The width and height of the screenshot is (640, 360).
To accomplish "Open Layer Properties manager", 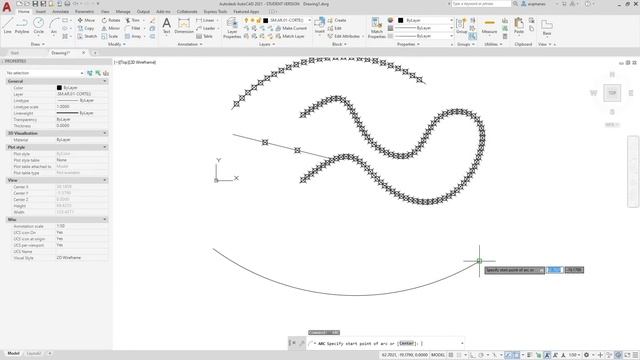I will pos(232,28).
